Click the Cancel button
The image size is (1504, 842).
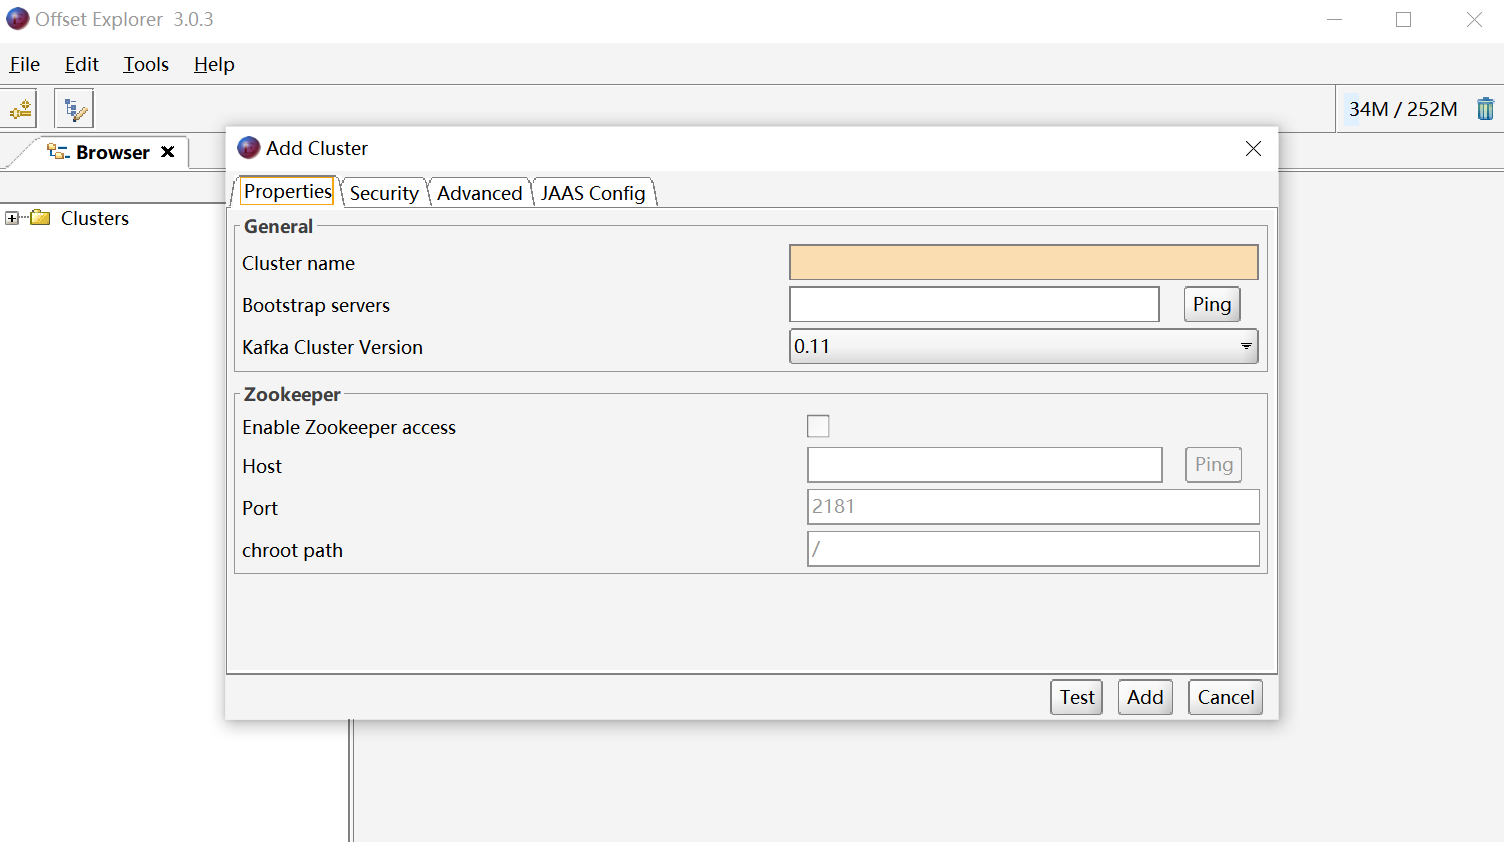tap(1226, 697)
